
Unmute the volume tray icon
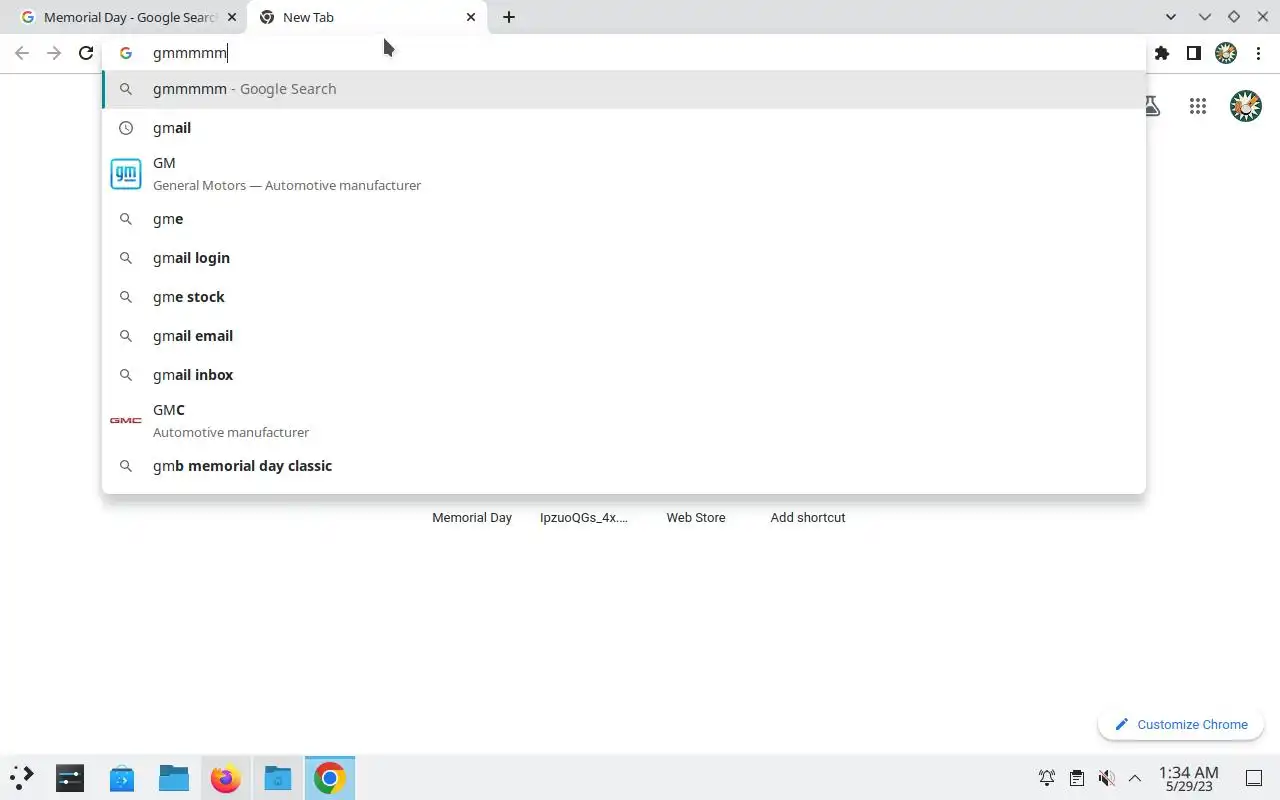(x=1106, y=778)
